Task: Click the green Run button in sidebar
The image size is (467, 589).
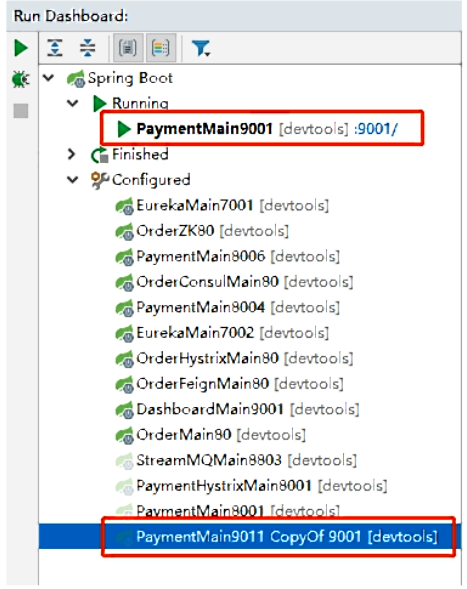Action: pyautogui.click(x=21, y=48)
